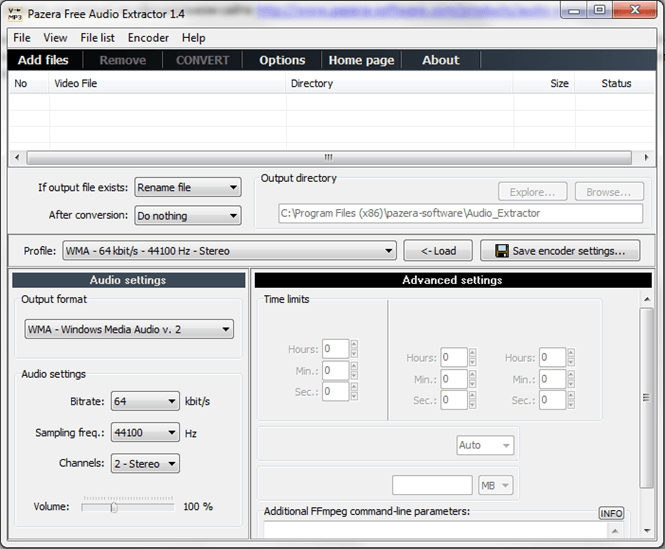The image size is (665, 549).
Task: Click the Home page toolbar button
Action: [361, 60]
